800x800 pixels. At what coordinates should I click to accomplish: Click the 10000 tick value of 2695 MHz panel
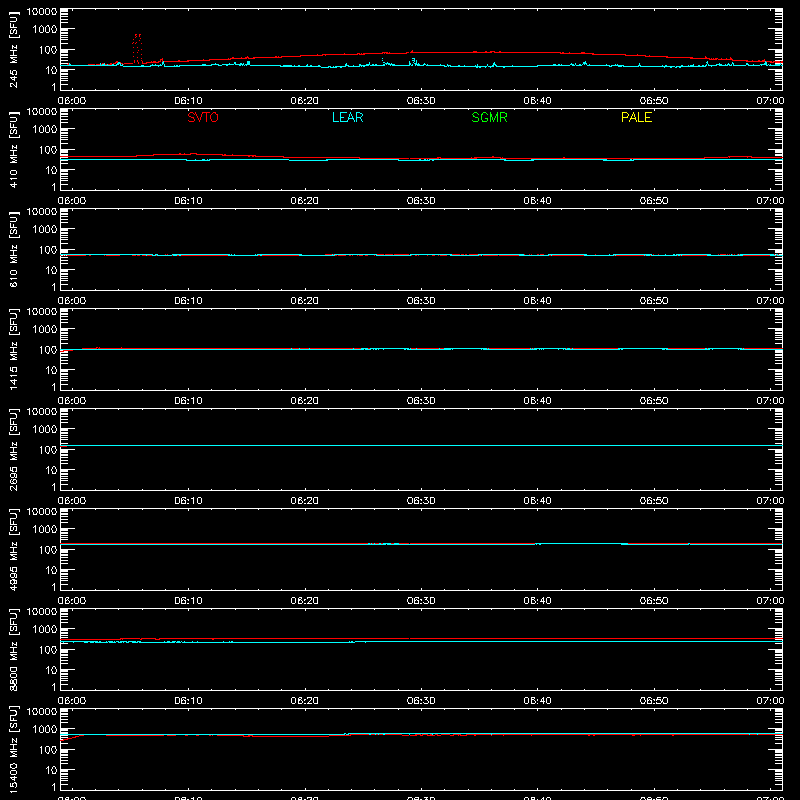click(42, 412)
